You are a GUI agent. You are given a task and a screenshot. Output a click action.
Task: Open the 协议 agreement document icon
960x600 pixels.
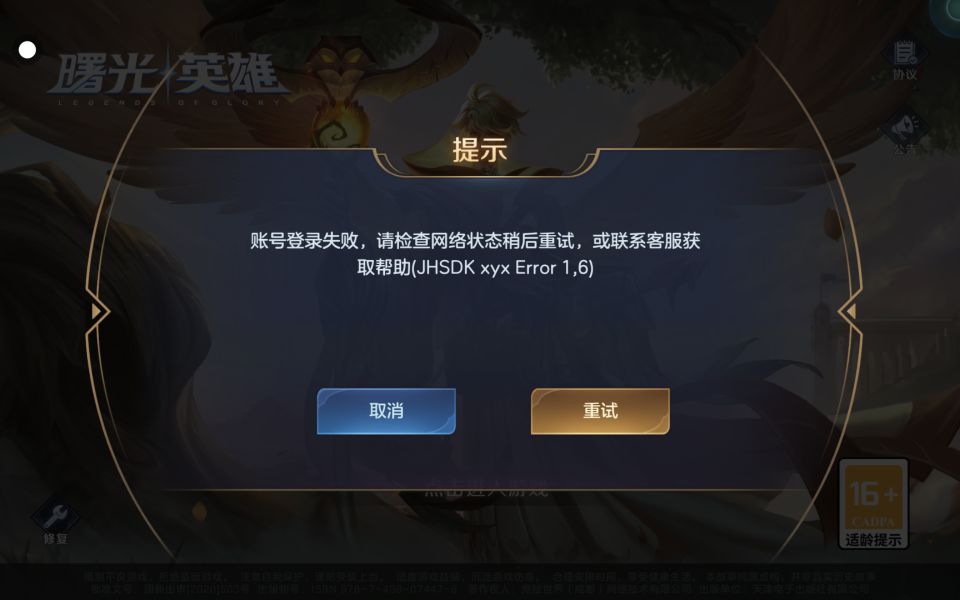904,53
